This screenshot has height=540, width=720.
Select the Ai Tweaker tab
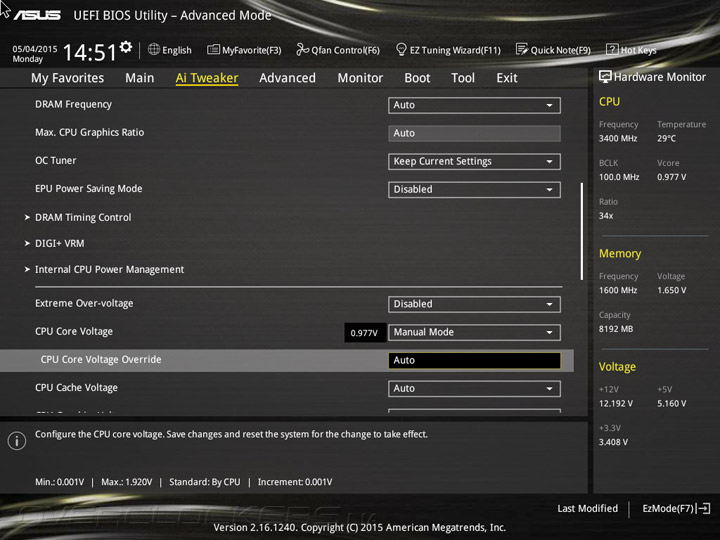click(207, 78)
